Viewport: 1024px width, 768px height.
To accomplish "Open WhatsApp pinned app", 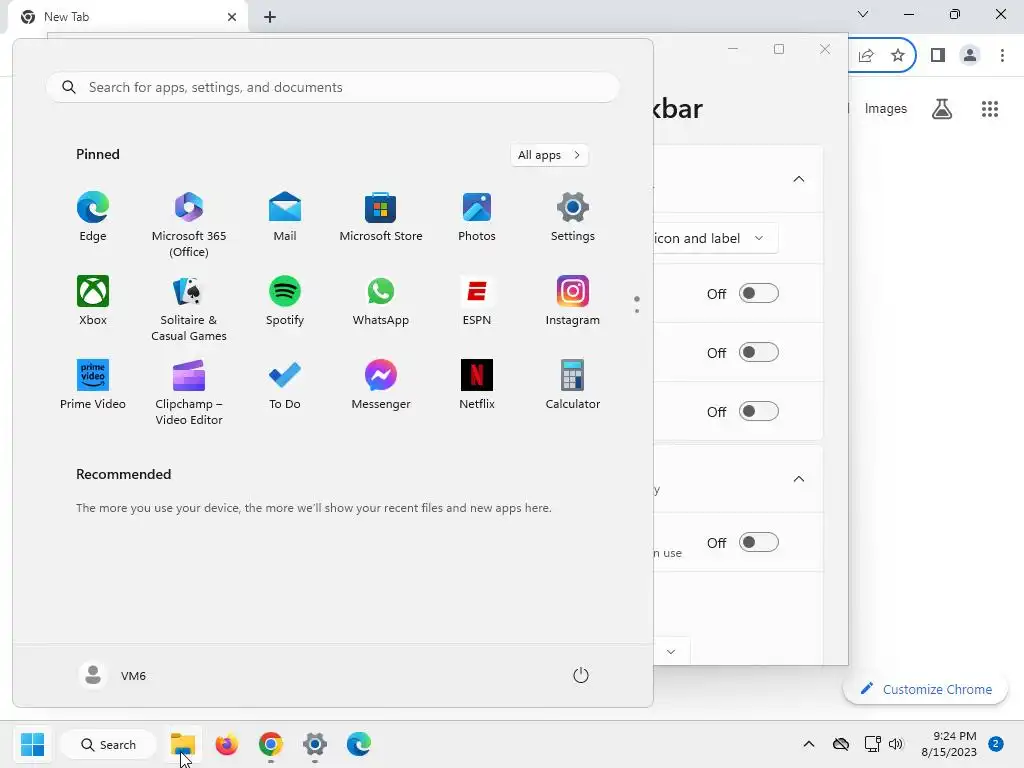I will click(381, 300).
